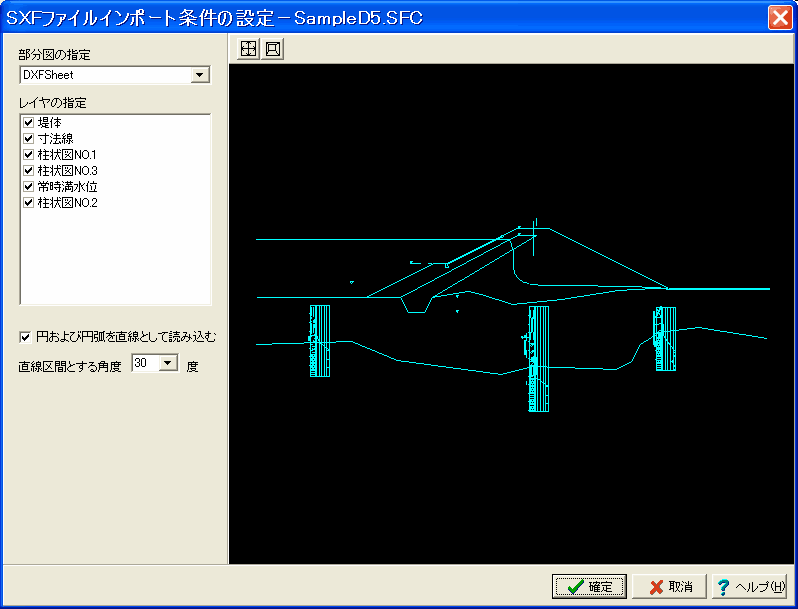Select the 柱状図NO.3 layer name text
The width and height of the screenshot is (798, 609).
(68, 170)
